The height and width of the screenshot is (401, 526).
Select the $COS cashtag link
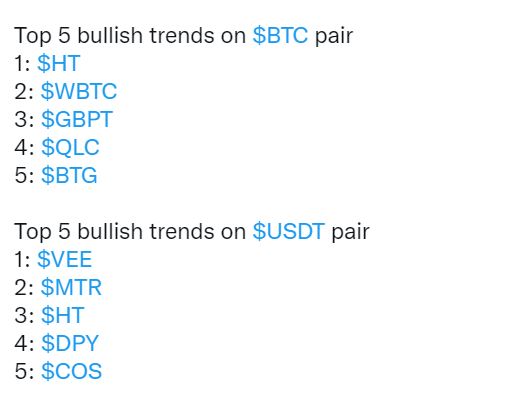click(x=71, y=371)
